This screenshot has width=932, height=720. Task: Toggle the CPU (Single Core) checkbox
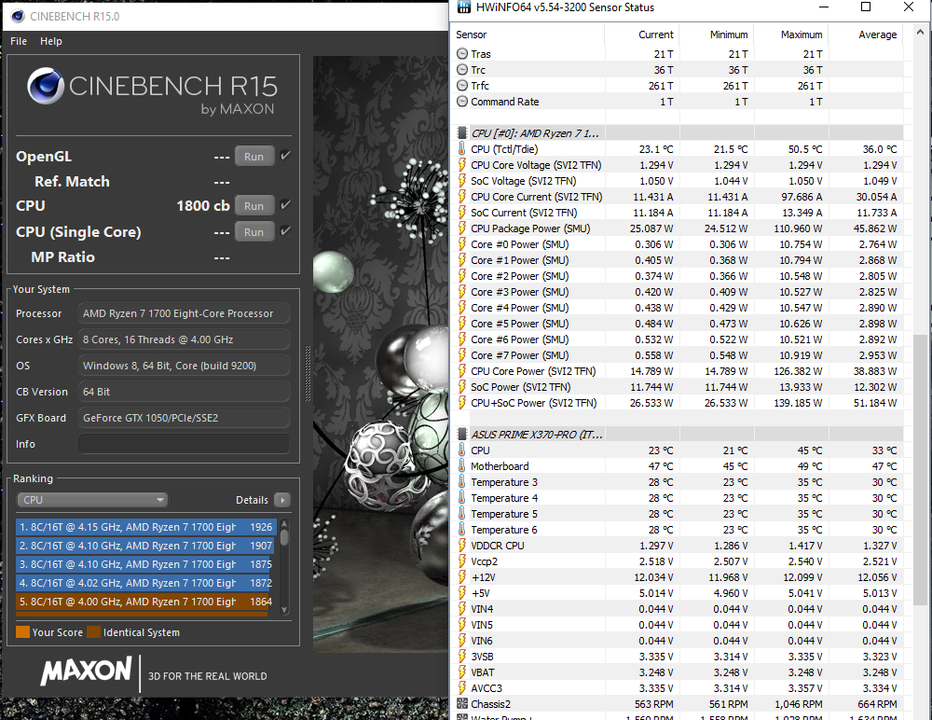(x=285, y=231)
